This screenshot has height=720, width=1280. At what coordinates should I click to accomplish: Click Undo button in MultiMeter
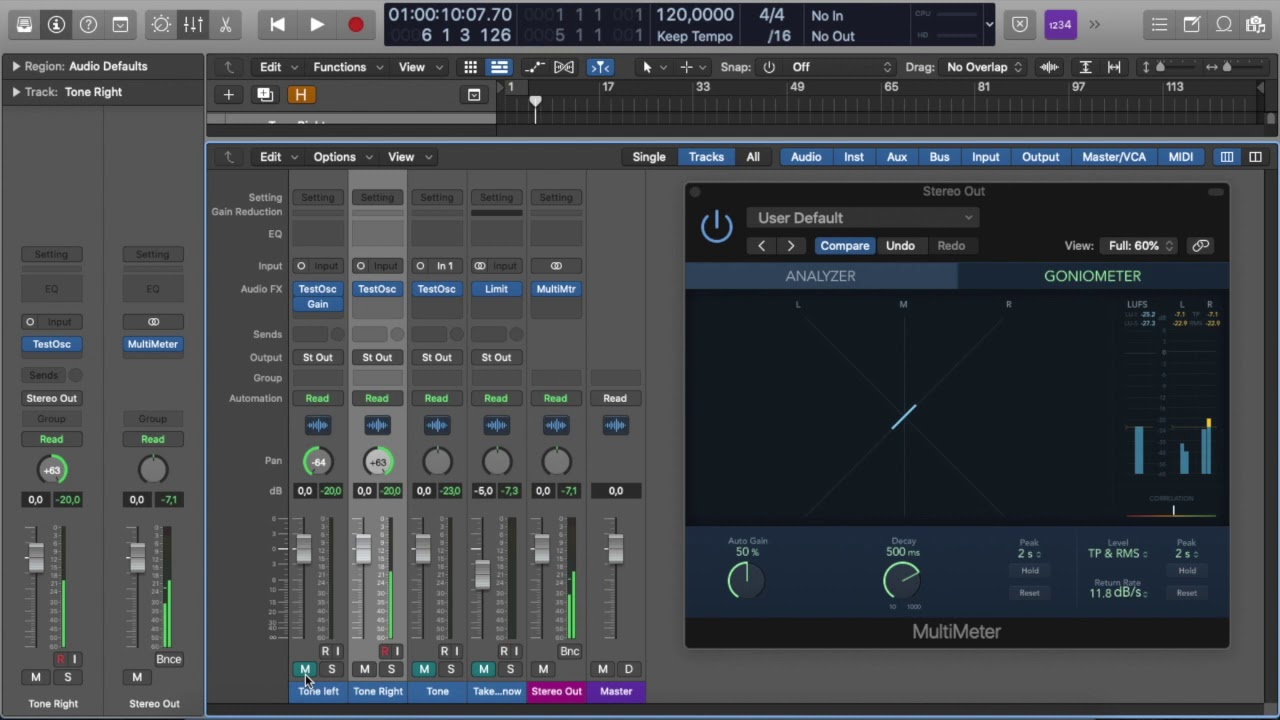tap(900, 246)
